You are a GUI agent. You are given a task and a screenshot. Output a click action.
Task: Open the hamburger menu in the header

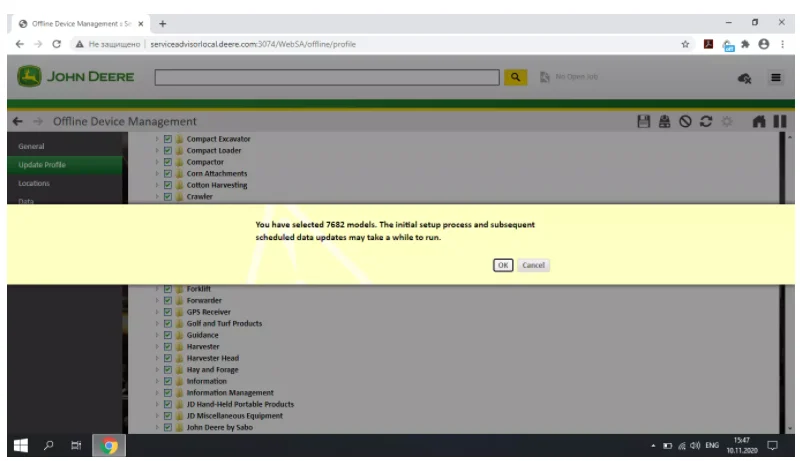click(x=776, y=78)
